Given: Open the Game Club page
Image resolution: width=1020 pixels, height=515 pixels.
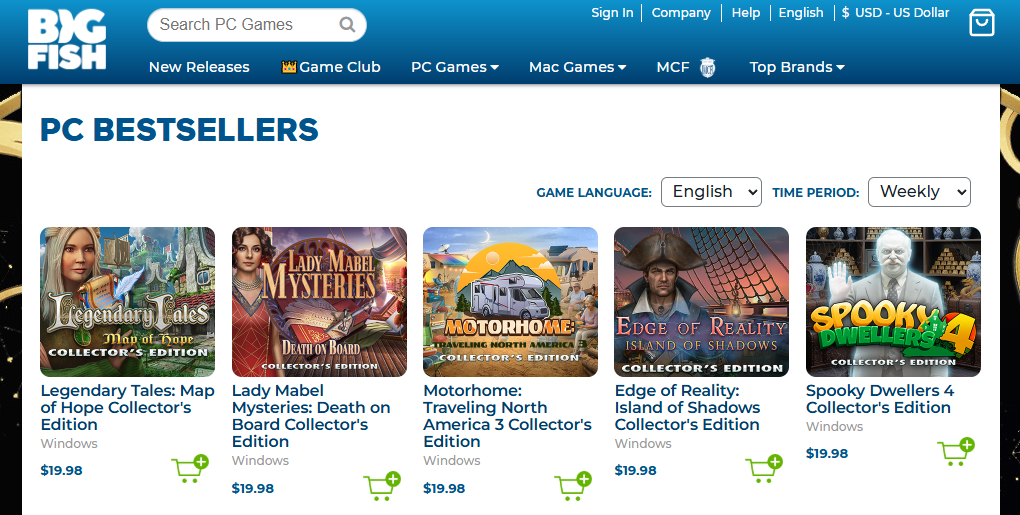Looking at the screenshot, I should coord(331,67).
